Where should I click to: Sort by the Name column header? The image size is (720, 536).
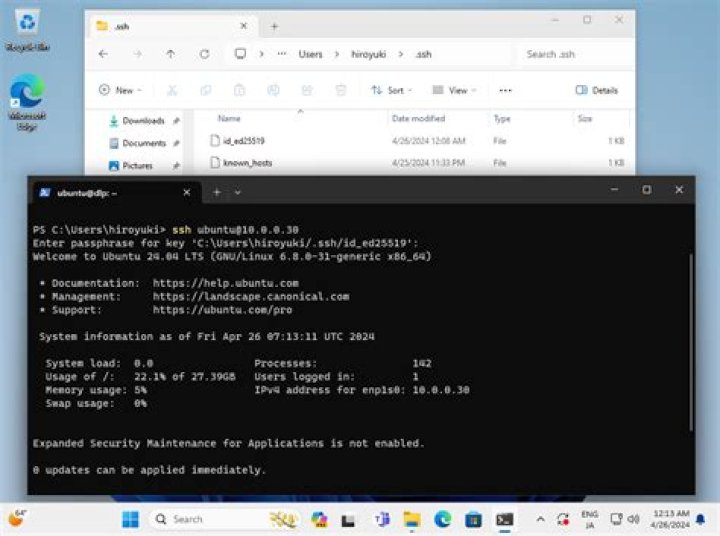pyautogui.click(x=229, y=118)
